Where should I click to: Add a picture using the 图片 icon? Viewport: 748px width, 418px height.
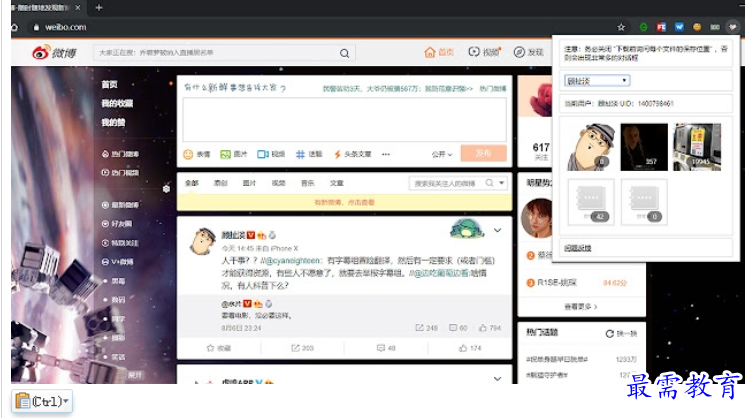pyautogui.click(x=225, y=154)
